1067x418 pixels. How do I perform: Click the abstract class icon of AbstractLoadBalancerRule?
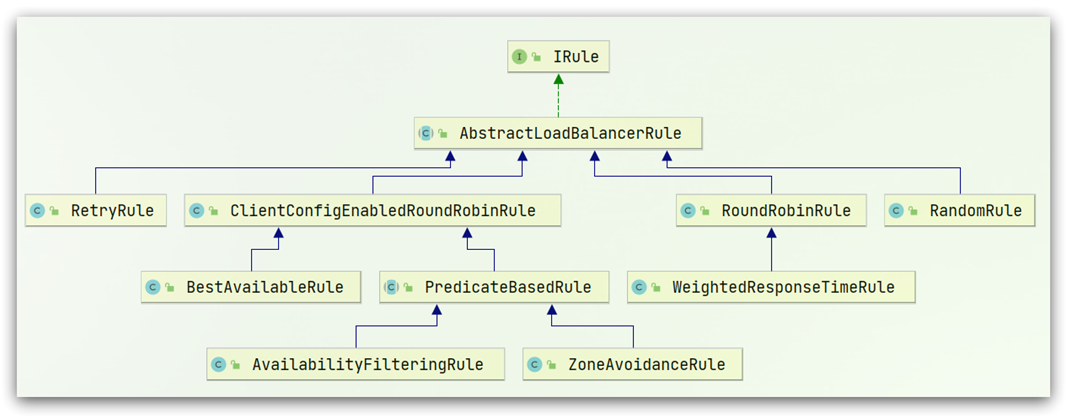pyautogui.click(x=426, y=133)
